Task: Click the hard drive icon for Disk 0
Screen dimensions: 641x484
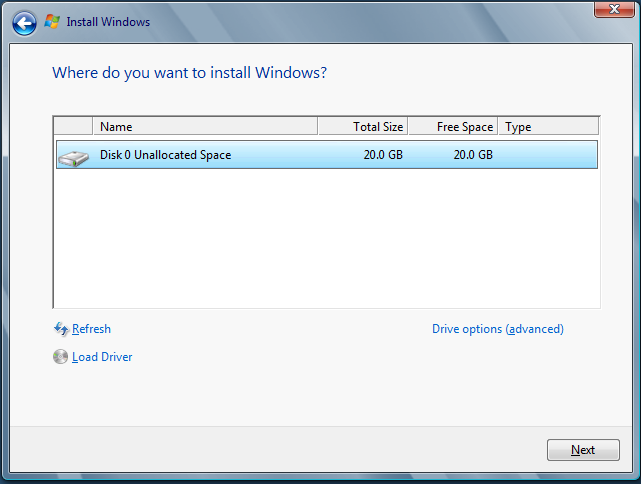Action: click(74, 158)
